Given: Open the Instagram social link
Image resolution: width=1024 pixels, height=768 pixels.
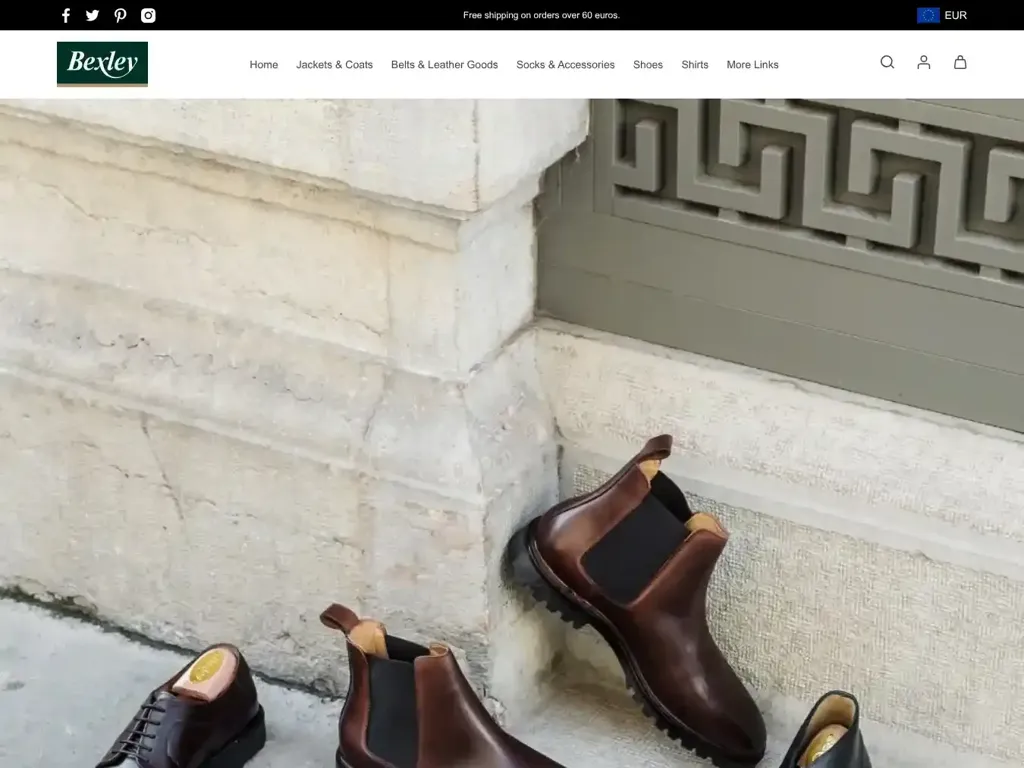Looking at the screenshot, I should (x=148, y=15).
